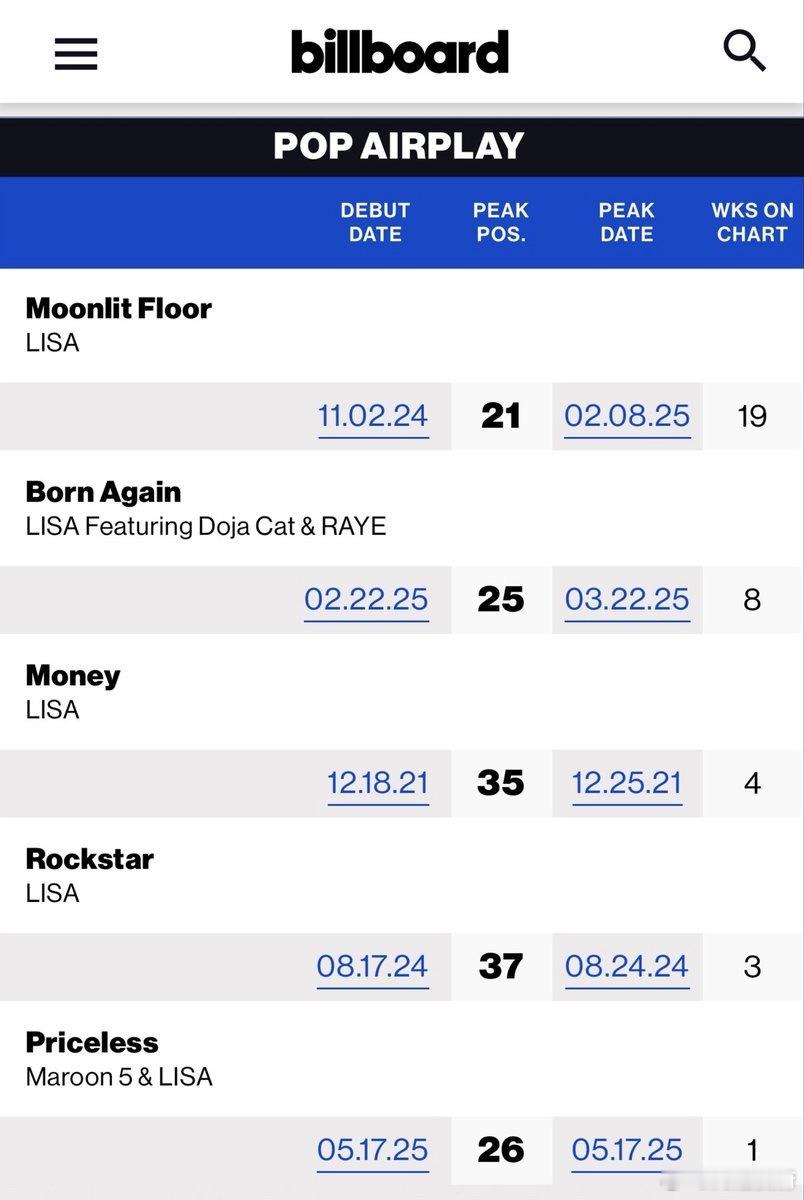The image size is (804, 1200).
Task: Open the hamburger menu icon
Action: 76,52
